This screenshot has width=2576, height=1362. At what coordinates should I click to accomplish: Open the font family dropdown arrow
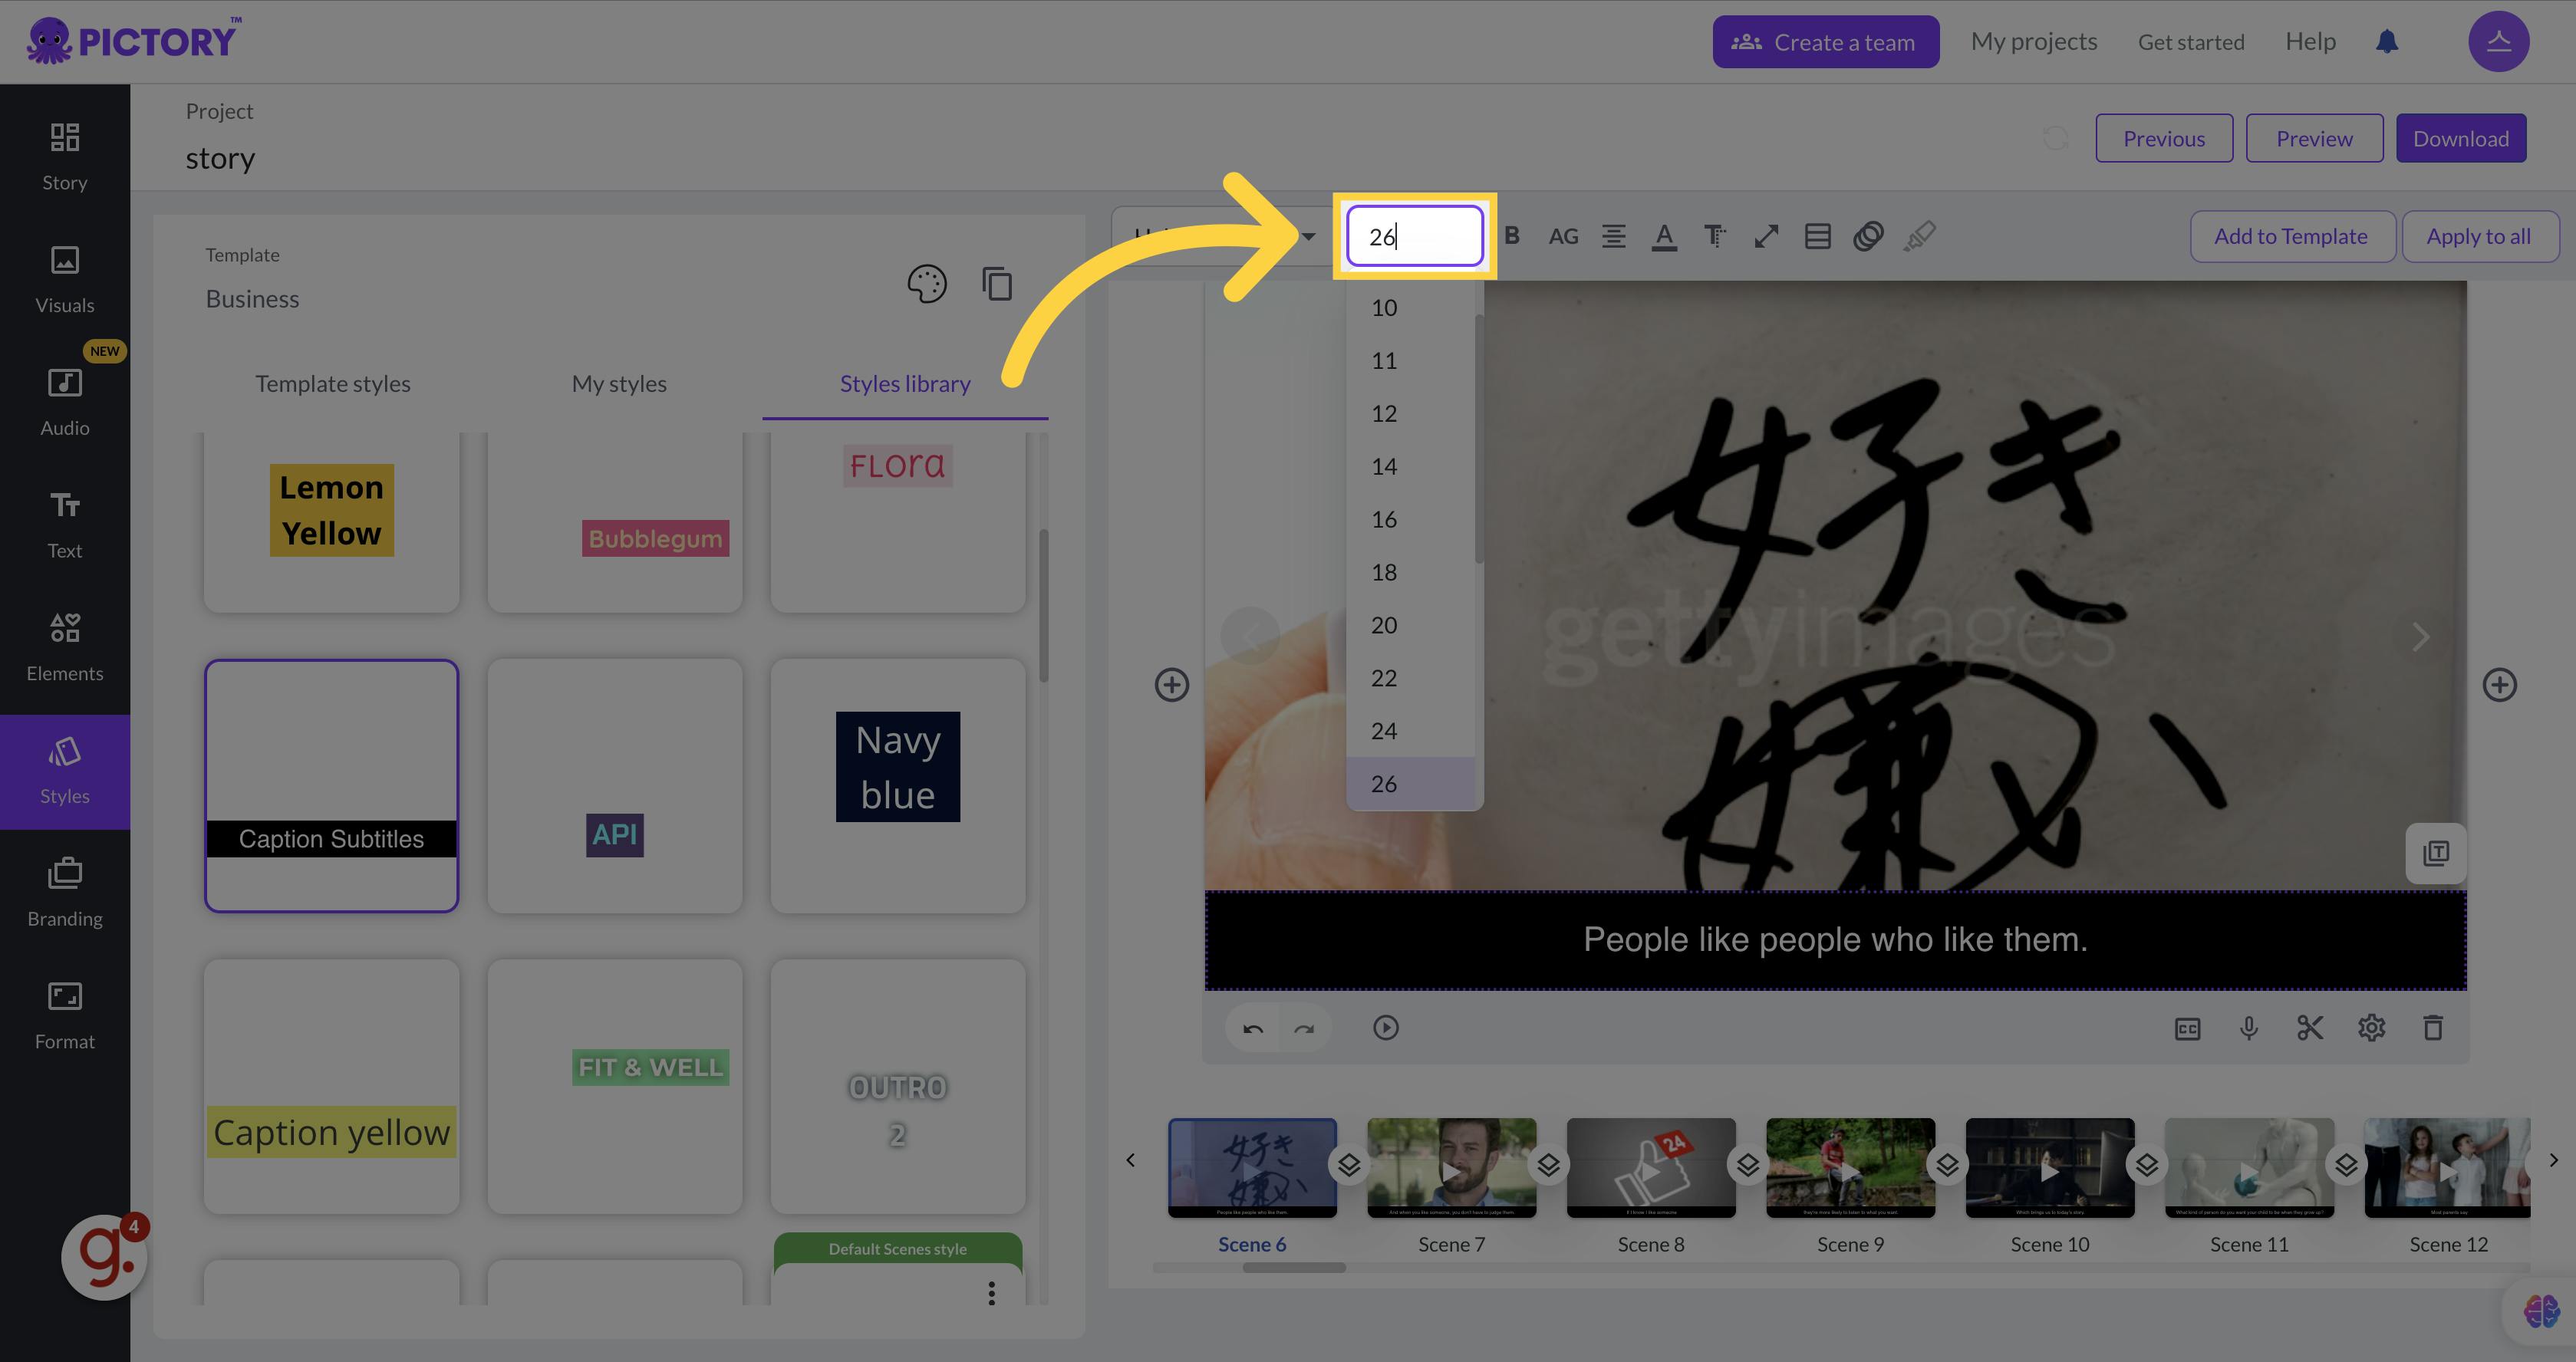pos(1308,237)
